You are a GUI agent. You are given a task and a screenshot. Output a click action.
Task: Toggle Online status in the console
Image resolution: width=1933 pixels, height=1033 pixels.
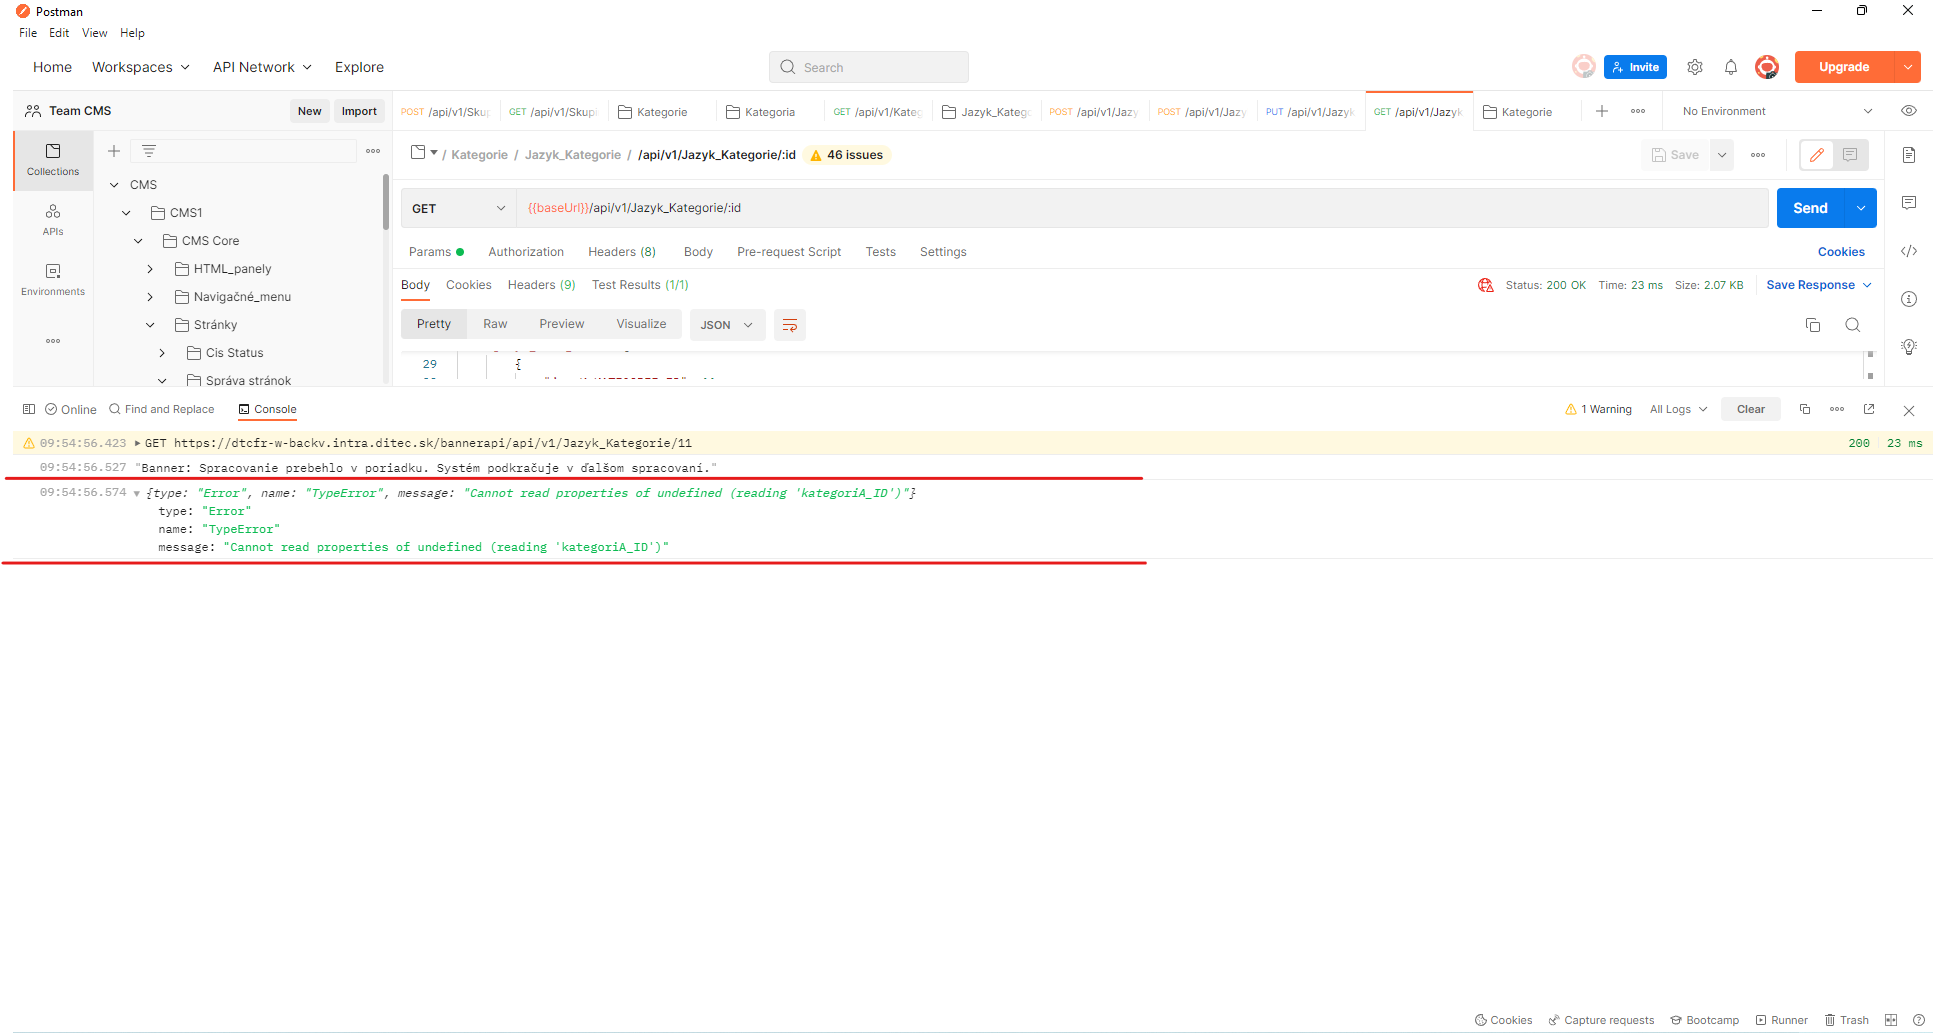pyautogui.click(x=70, y=409)
